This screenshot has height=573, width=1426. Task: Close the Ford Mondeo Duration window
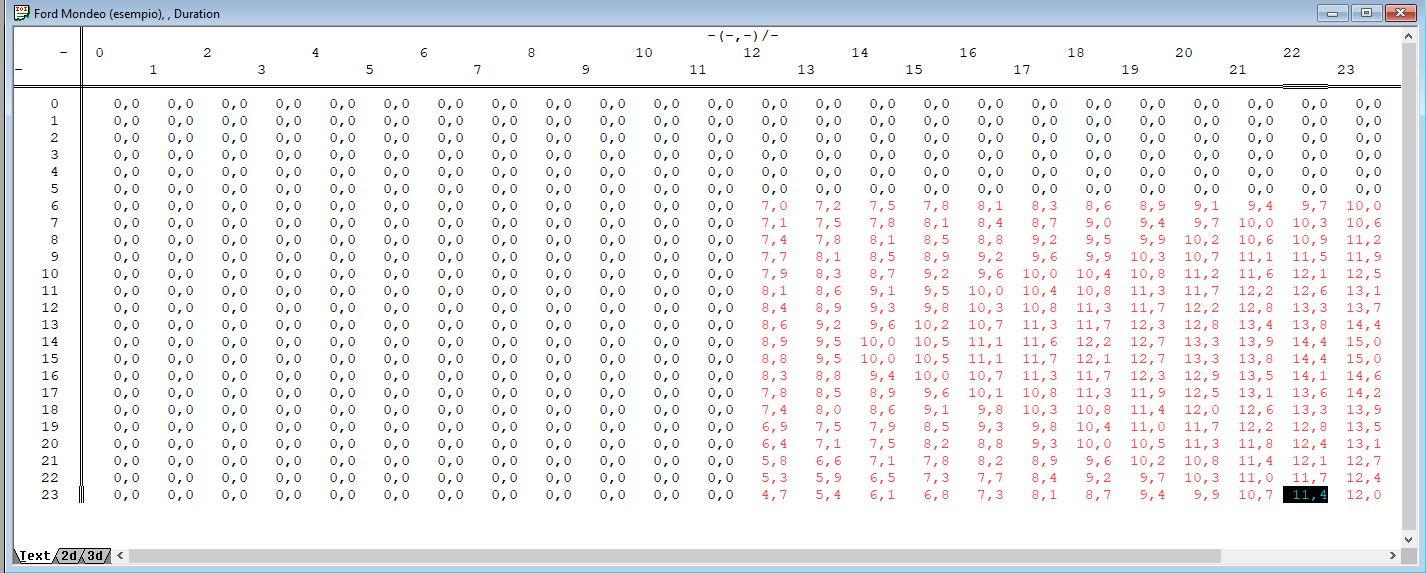(1401, 13)
